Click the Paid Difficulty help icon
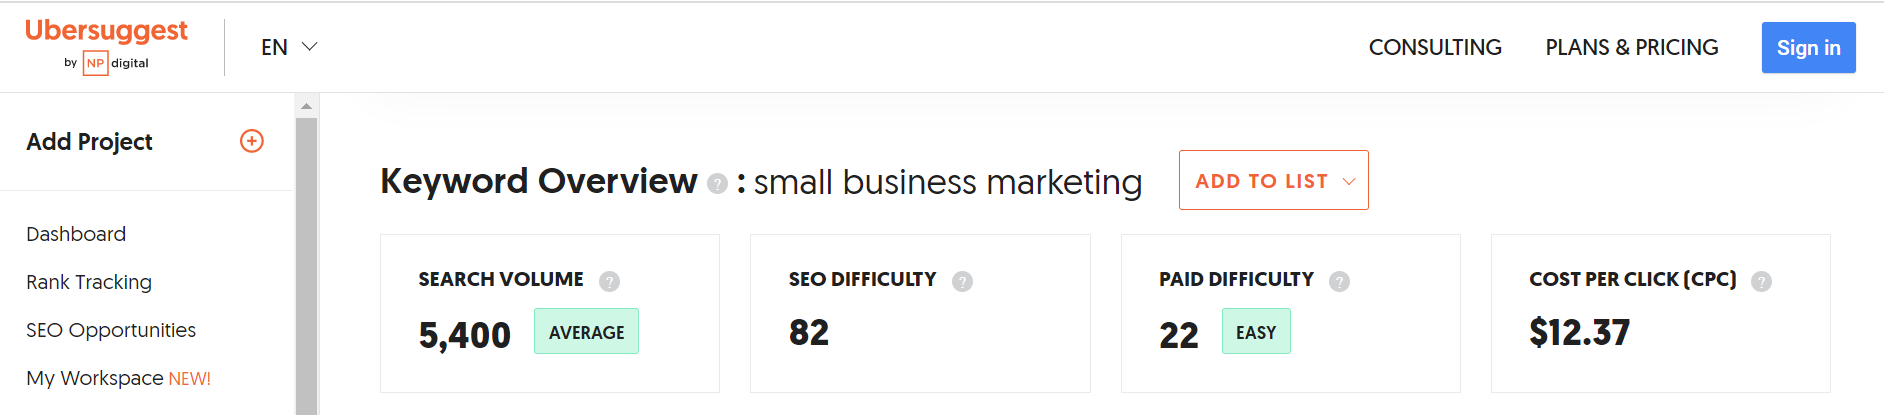 pyautogui.click(x=1339, y=281)
